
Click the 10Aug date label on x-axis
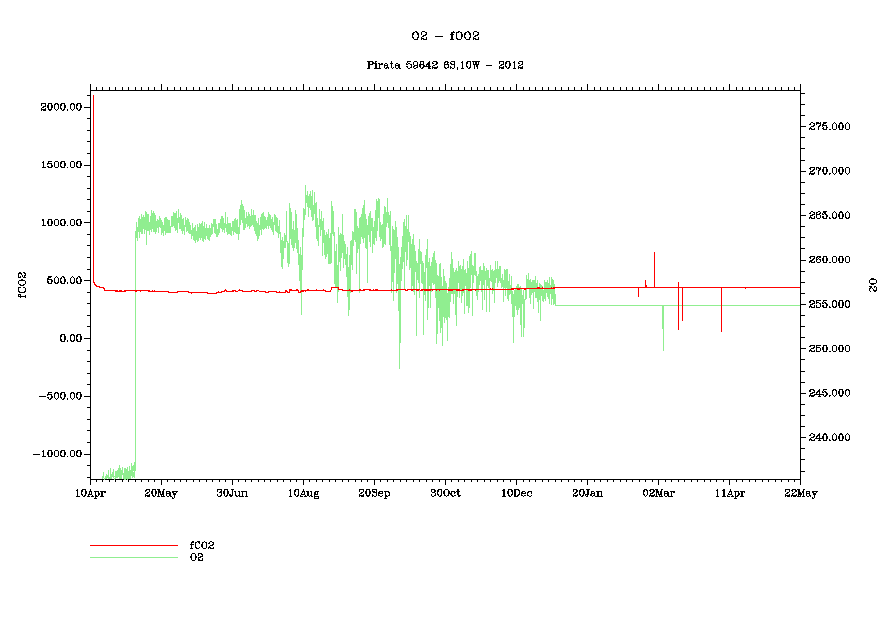pos(303,493)
